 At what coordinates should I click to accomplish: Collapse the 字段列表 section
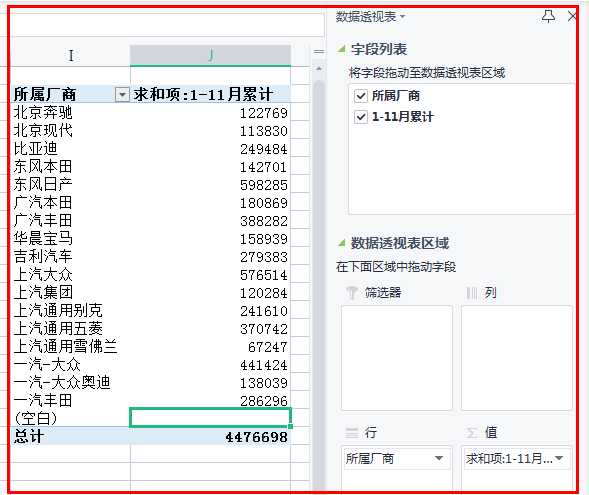point(341,49)
